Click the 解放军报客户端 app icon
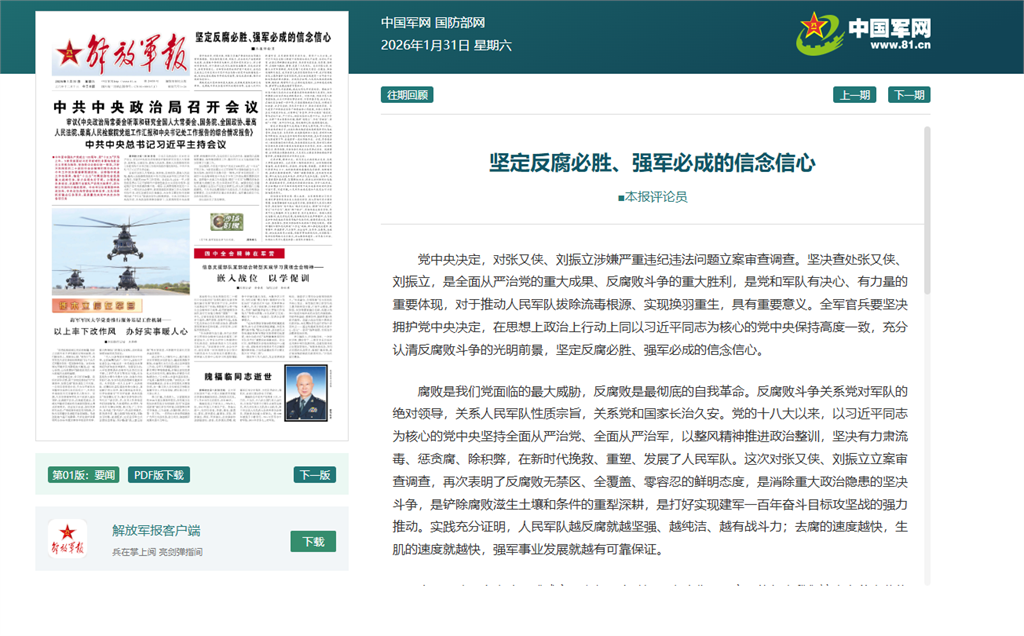Screen dimensions: 1024x636 (x=70, y=538)
